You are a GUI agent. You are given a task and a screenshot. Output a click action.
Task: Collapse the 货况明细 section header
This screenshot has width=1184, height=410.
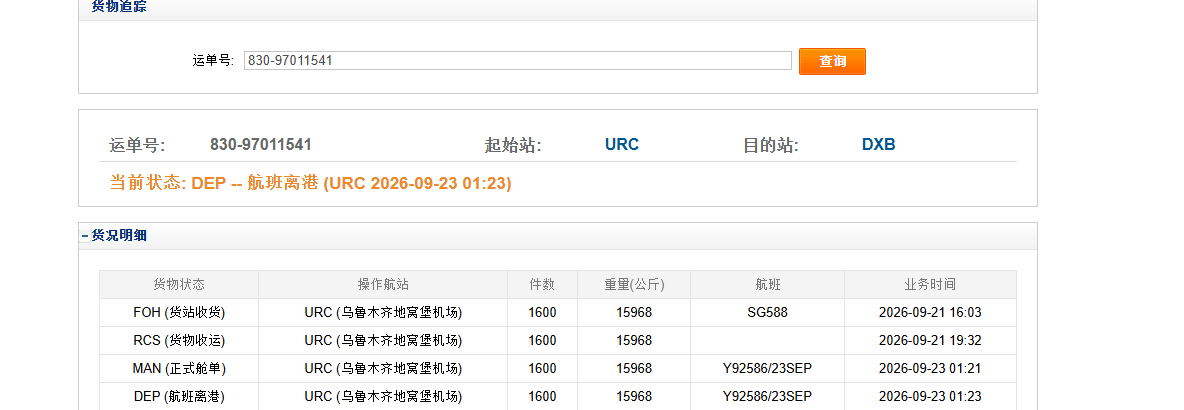coord(115,236)
